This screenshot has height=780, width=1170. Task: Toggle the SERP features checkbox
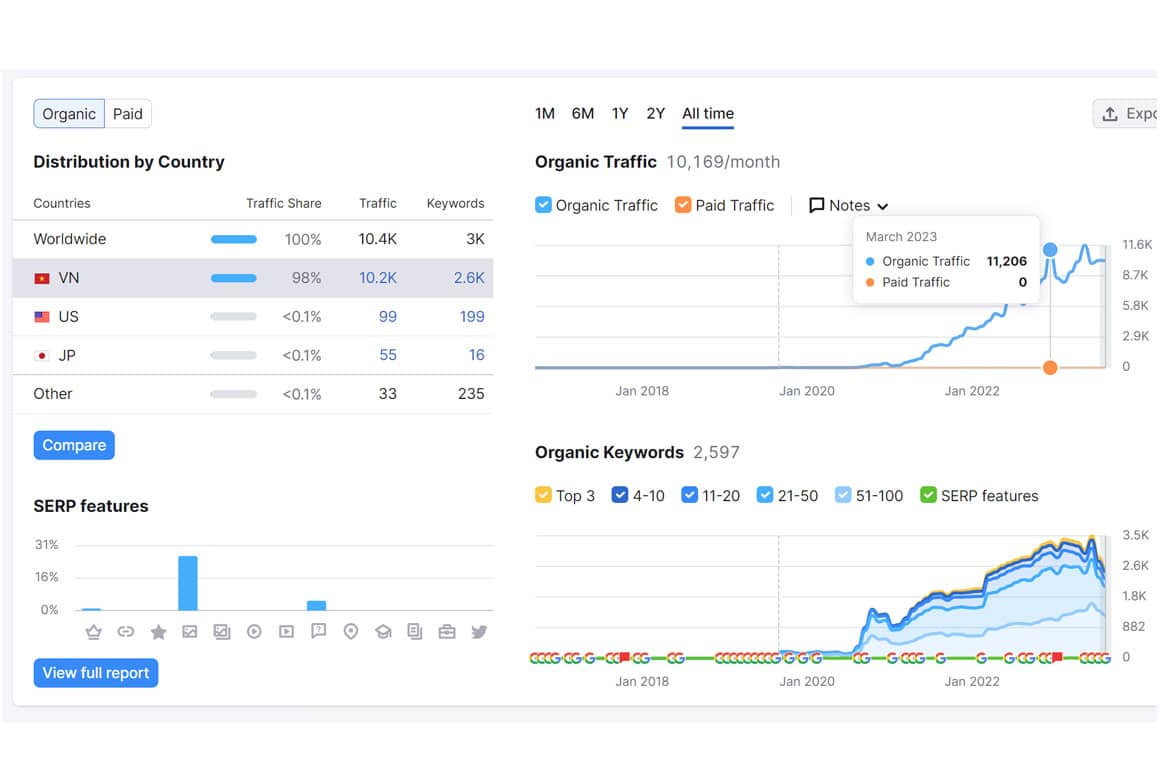tap(928, 496)
